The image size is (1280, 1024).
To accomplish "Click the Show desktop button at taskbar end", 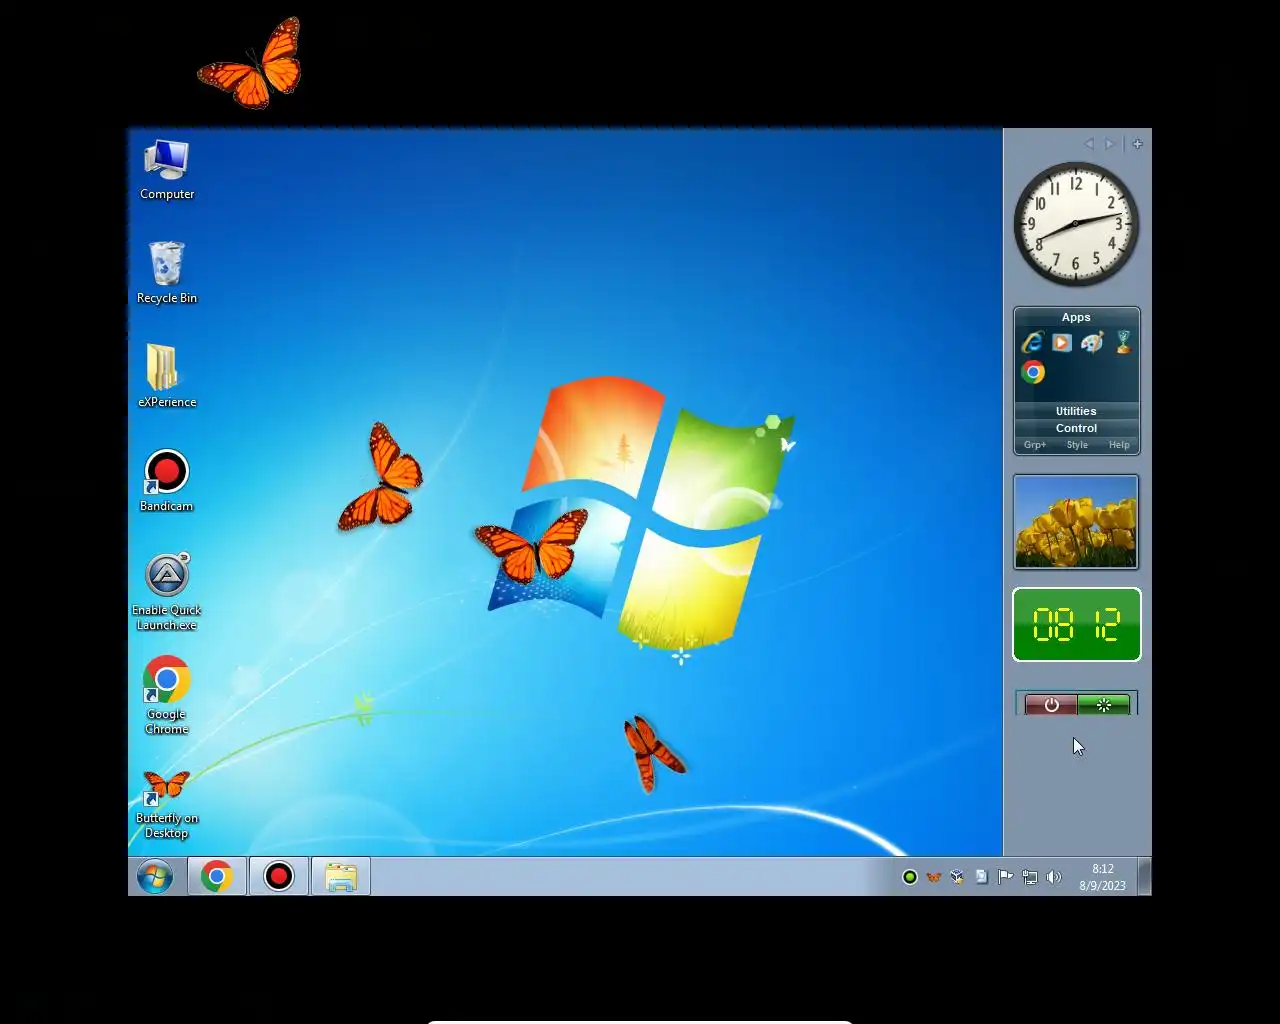I will [x=1145, y=877].
